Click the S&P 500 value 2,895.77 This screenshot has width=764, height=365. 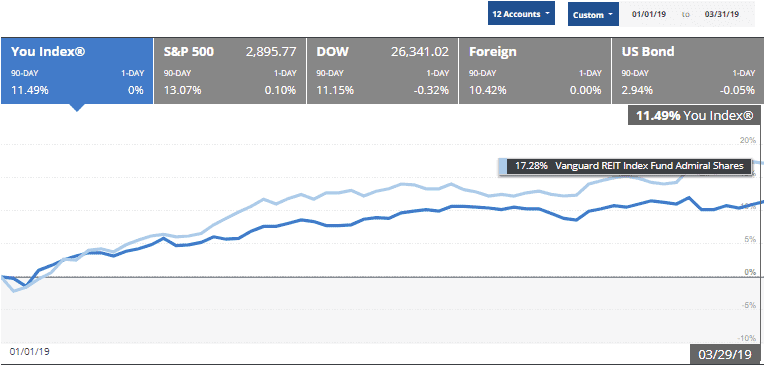[x=271, y=52]
